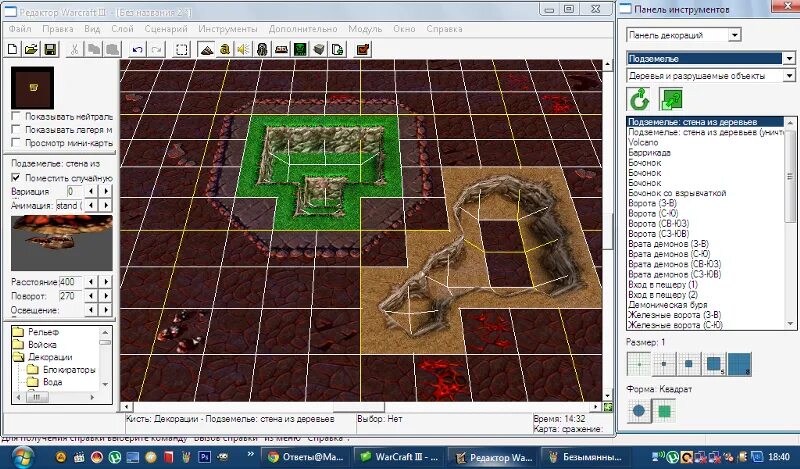Screen dimensions: 800x469
Task: Choose the circle brush shape
Action: coord(638,411)
